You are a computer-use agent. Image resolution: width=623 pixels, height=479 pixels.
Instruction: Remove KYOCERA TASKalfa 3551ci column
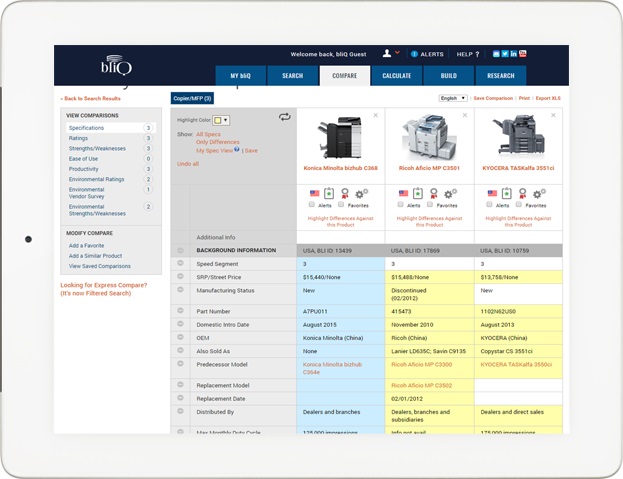[x=553, y=115]
